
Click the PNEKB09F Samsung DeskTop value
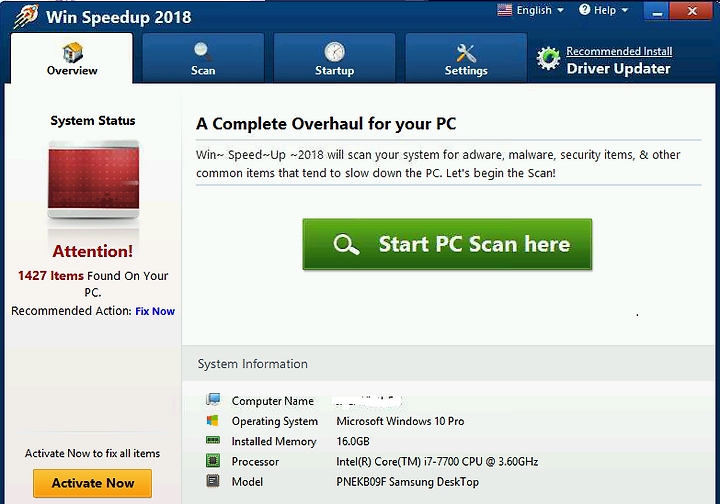point(407,482)
